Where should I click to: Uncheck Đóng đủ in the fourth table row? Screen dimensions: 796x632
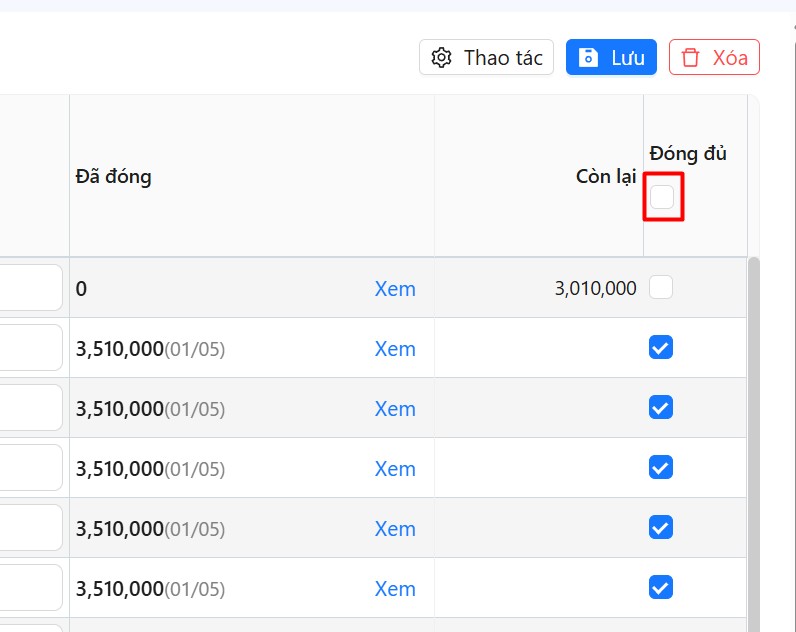click(661, 467)
